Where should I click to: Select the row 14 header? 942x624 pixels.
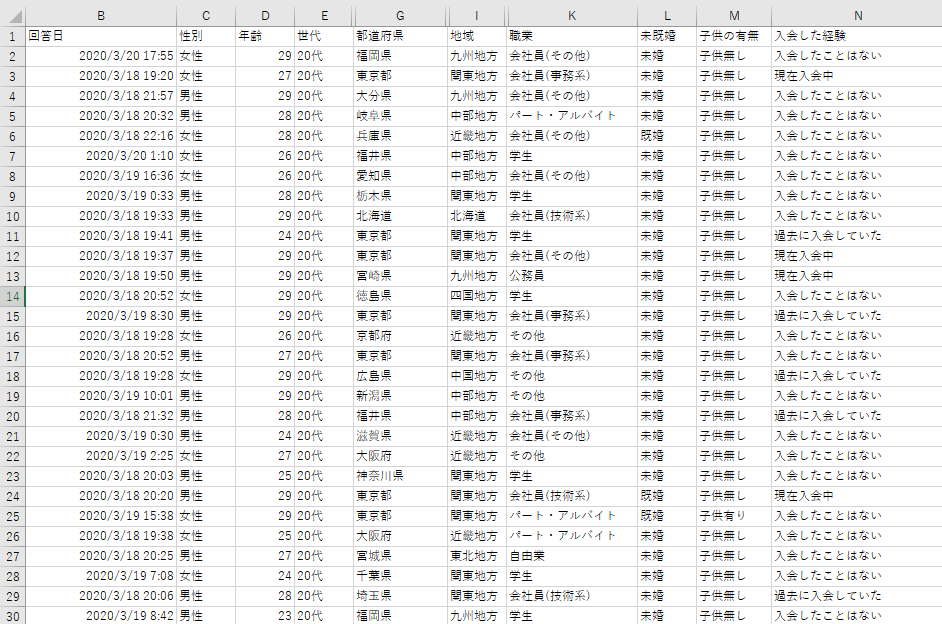[x=12, y=296]
